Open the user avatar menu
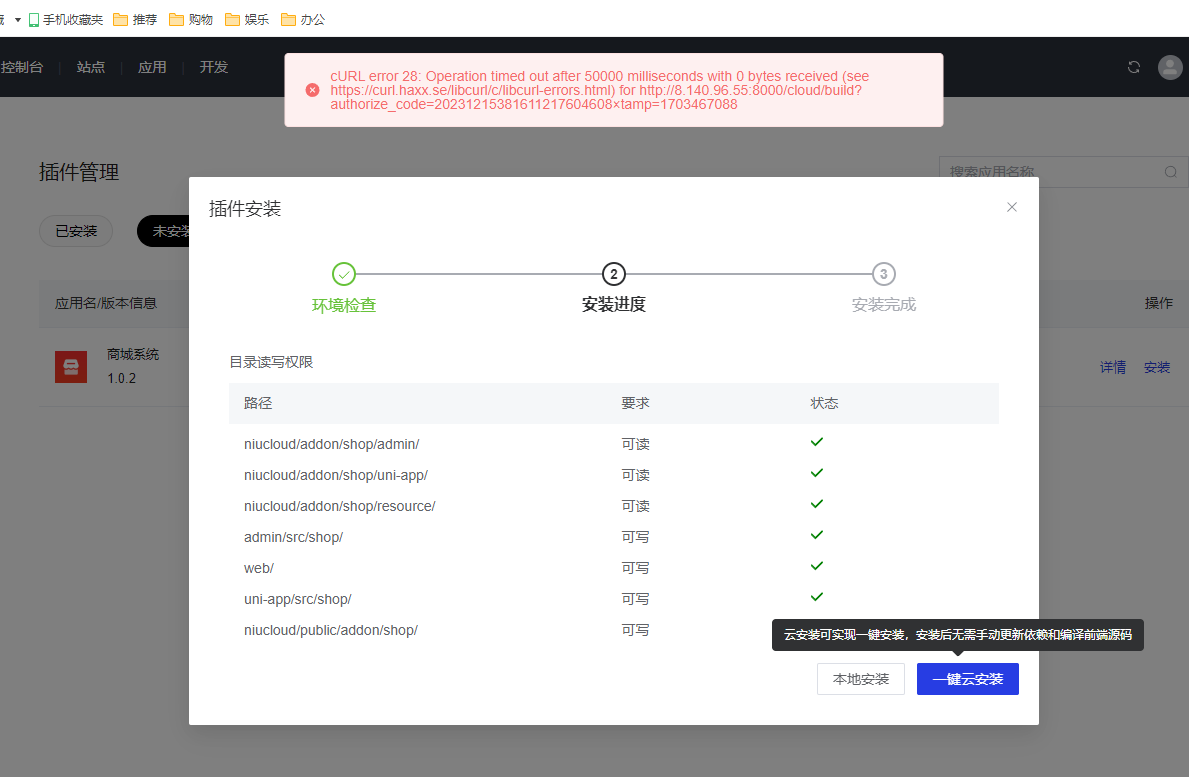Image resolution: width=1189 pixels, height=777 pixels. 1169,67
